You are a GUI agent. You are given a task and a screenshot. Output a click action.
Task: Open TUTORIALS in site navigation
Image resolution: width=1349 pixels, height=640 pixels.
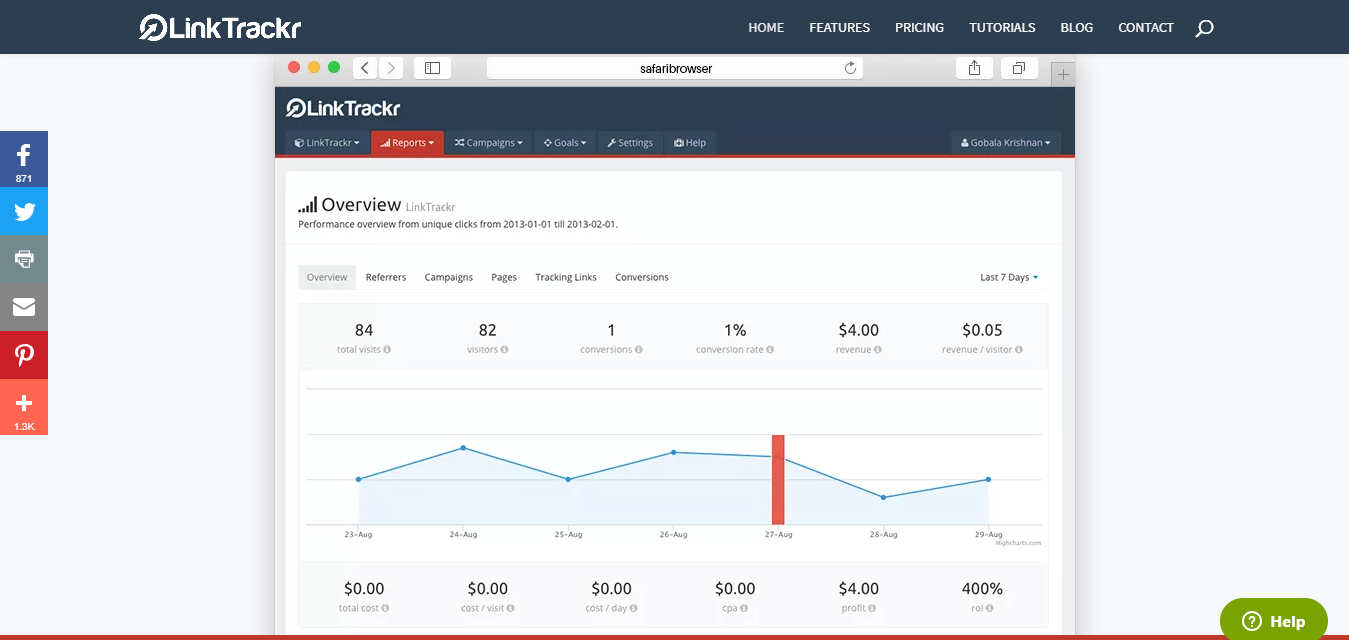1002,28
